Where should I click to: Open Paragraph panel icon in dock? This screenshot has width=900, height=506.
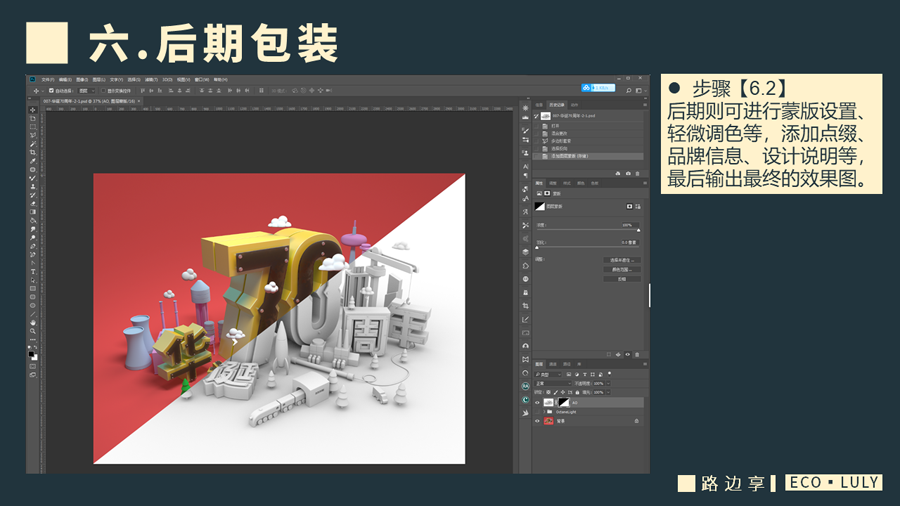click(525, 176)
